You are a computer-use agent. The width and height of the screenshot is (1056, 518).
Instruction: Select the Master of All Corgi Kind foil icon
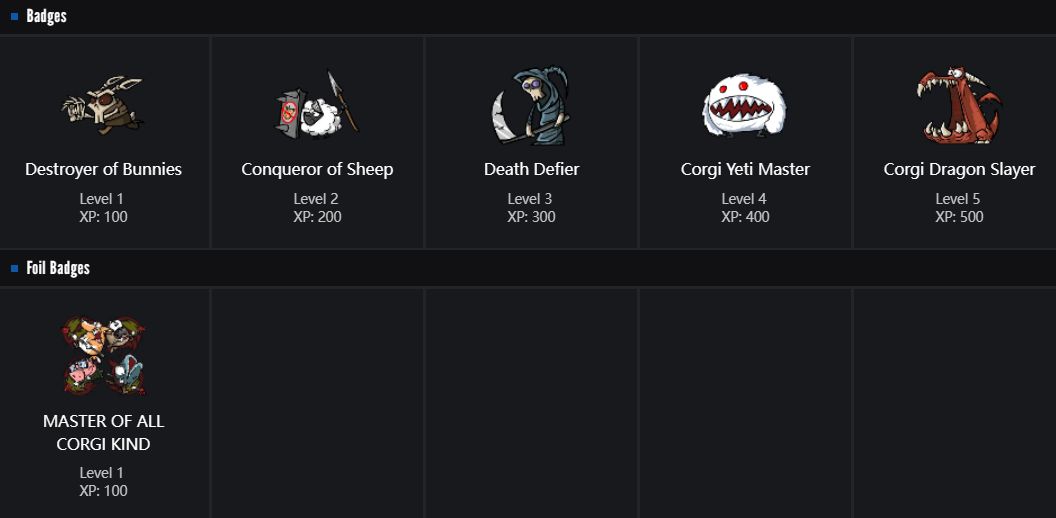pos(103,356)
